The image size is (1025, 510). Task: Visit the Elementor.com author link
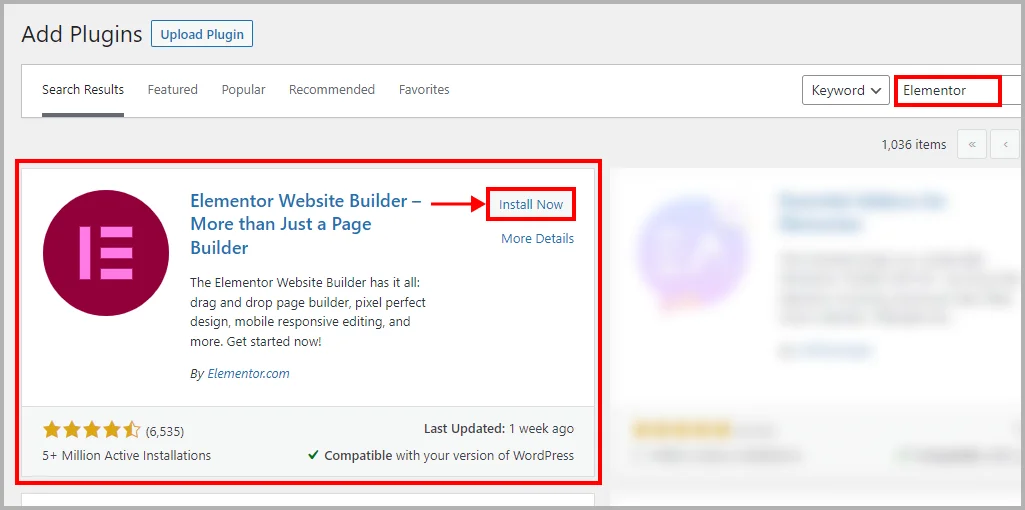[248, 373]
